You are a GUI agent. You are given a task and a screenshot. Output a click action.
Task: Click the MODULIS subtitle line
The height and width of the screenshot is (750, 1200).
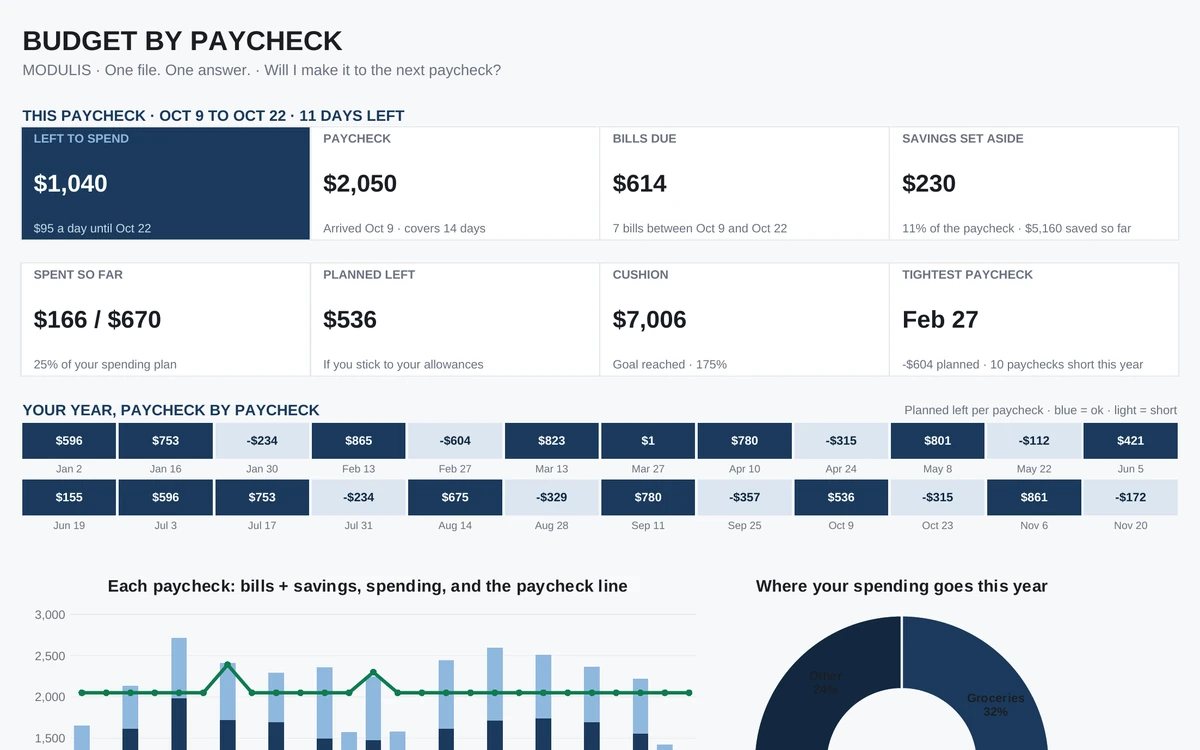click(x=261, y=70)
